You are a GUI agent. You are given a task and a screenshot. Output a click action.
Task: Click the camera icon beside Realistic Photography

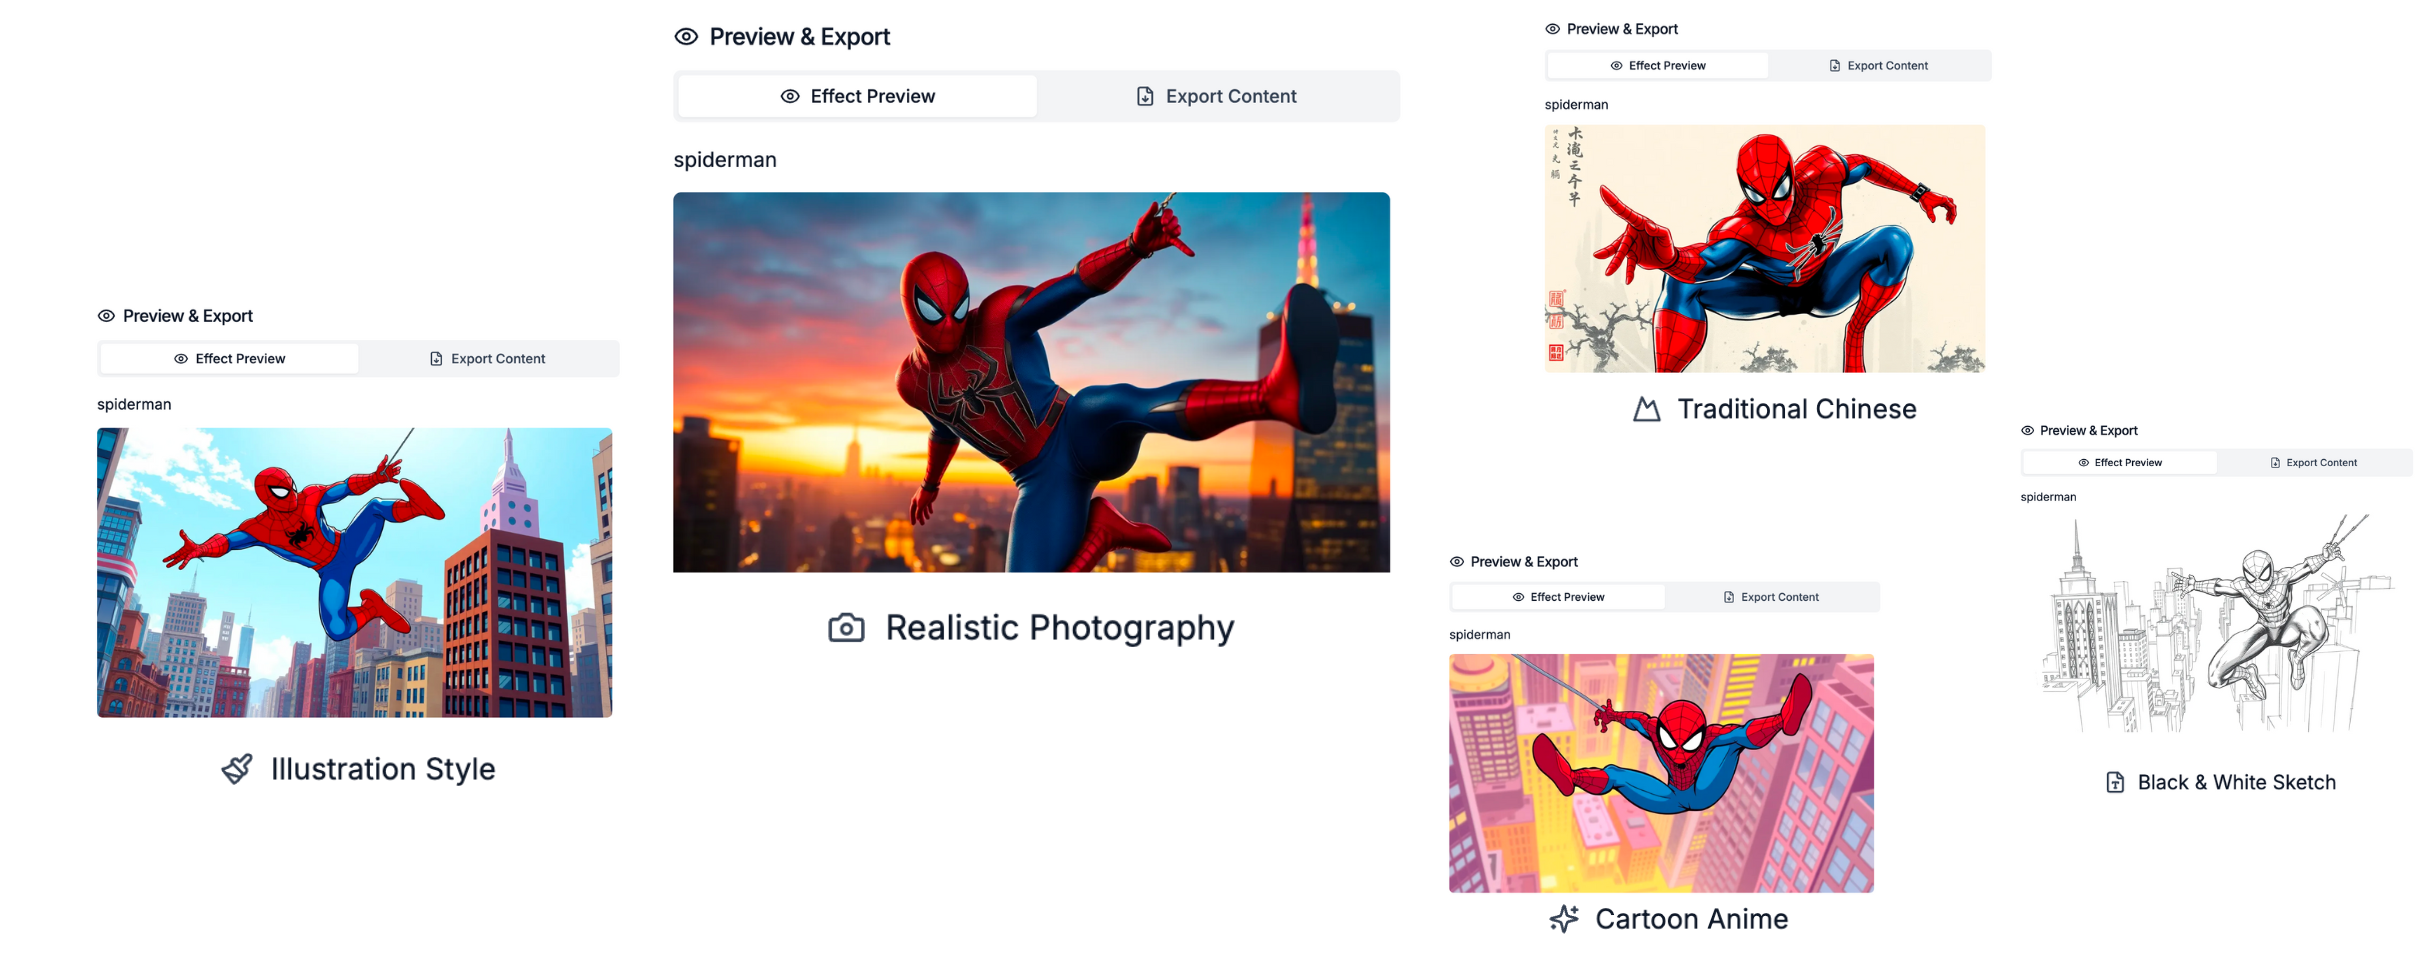[846, 628]
